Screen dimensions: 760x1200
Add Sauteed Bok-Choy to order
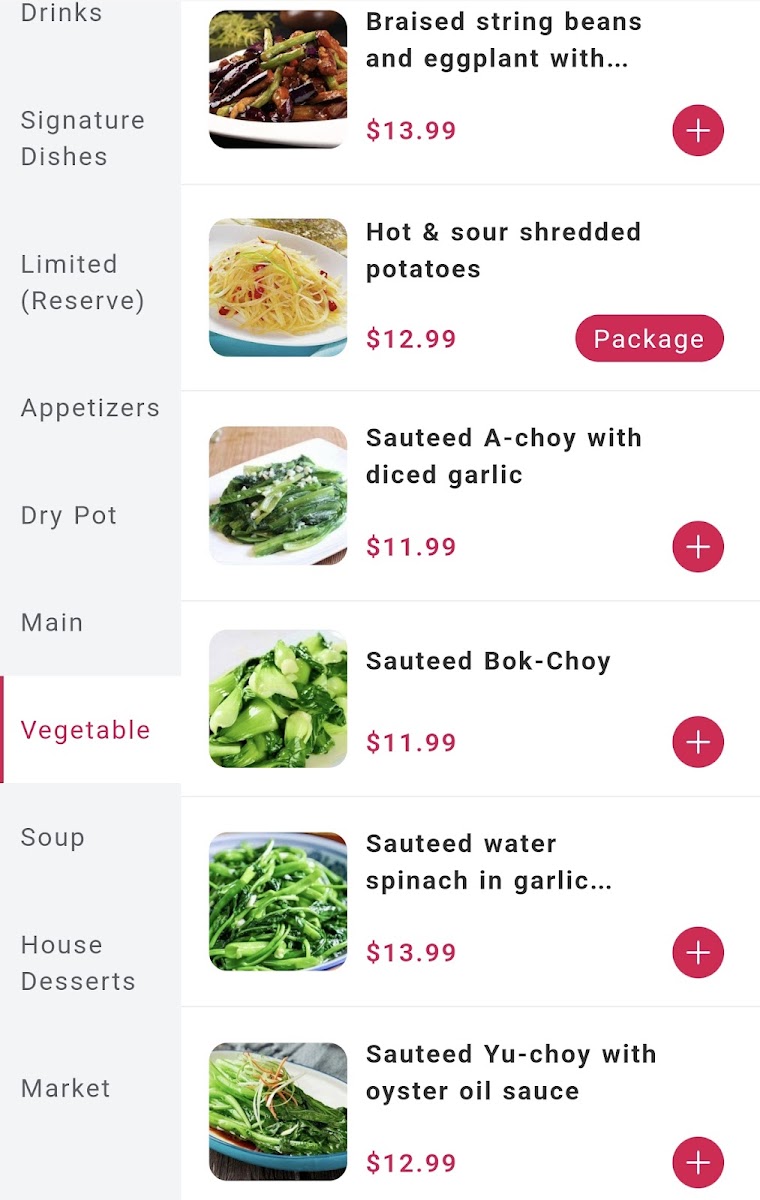[x=698, y=742]
